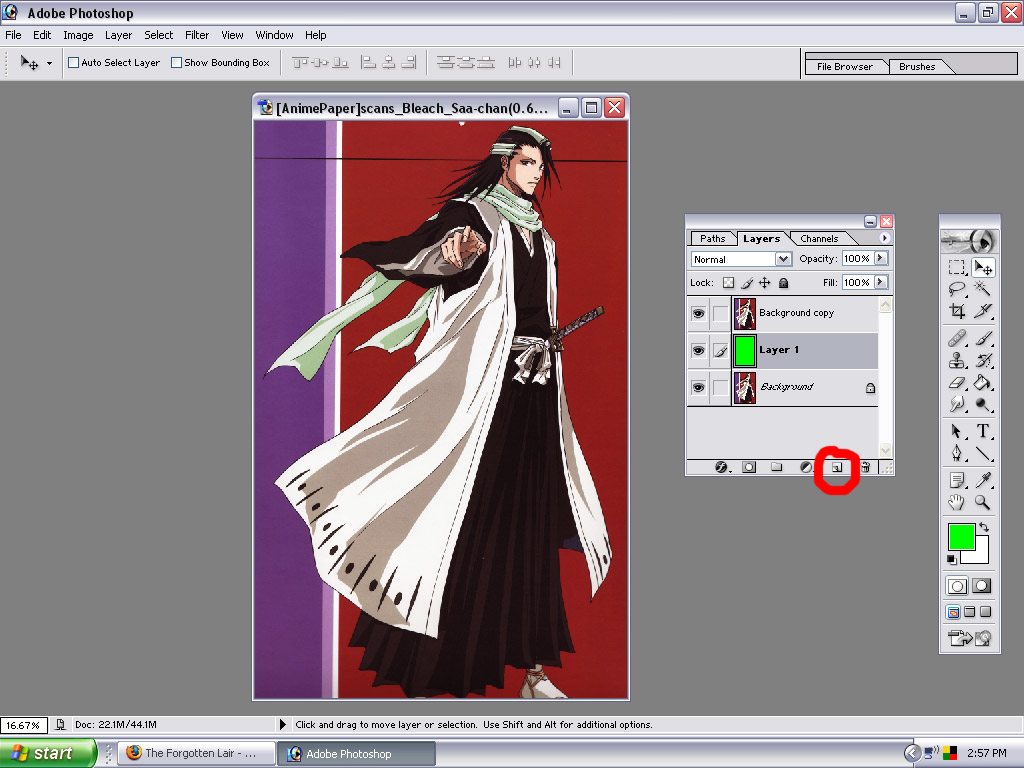The image size is (1024, 768).
Task: Toggle Lock image pixels brush icon
Action: [747, 283]
